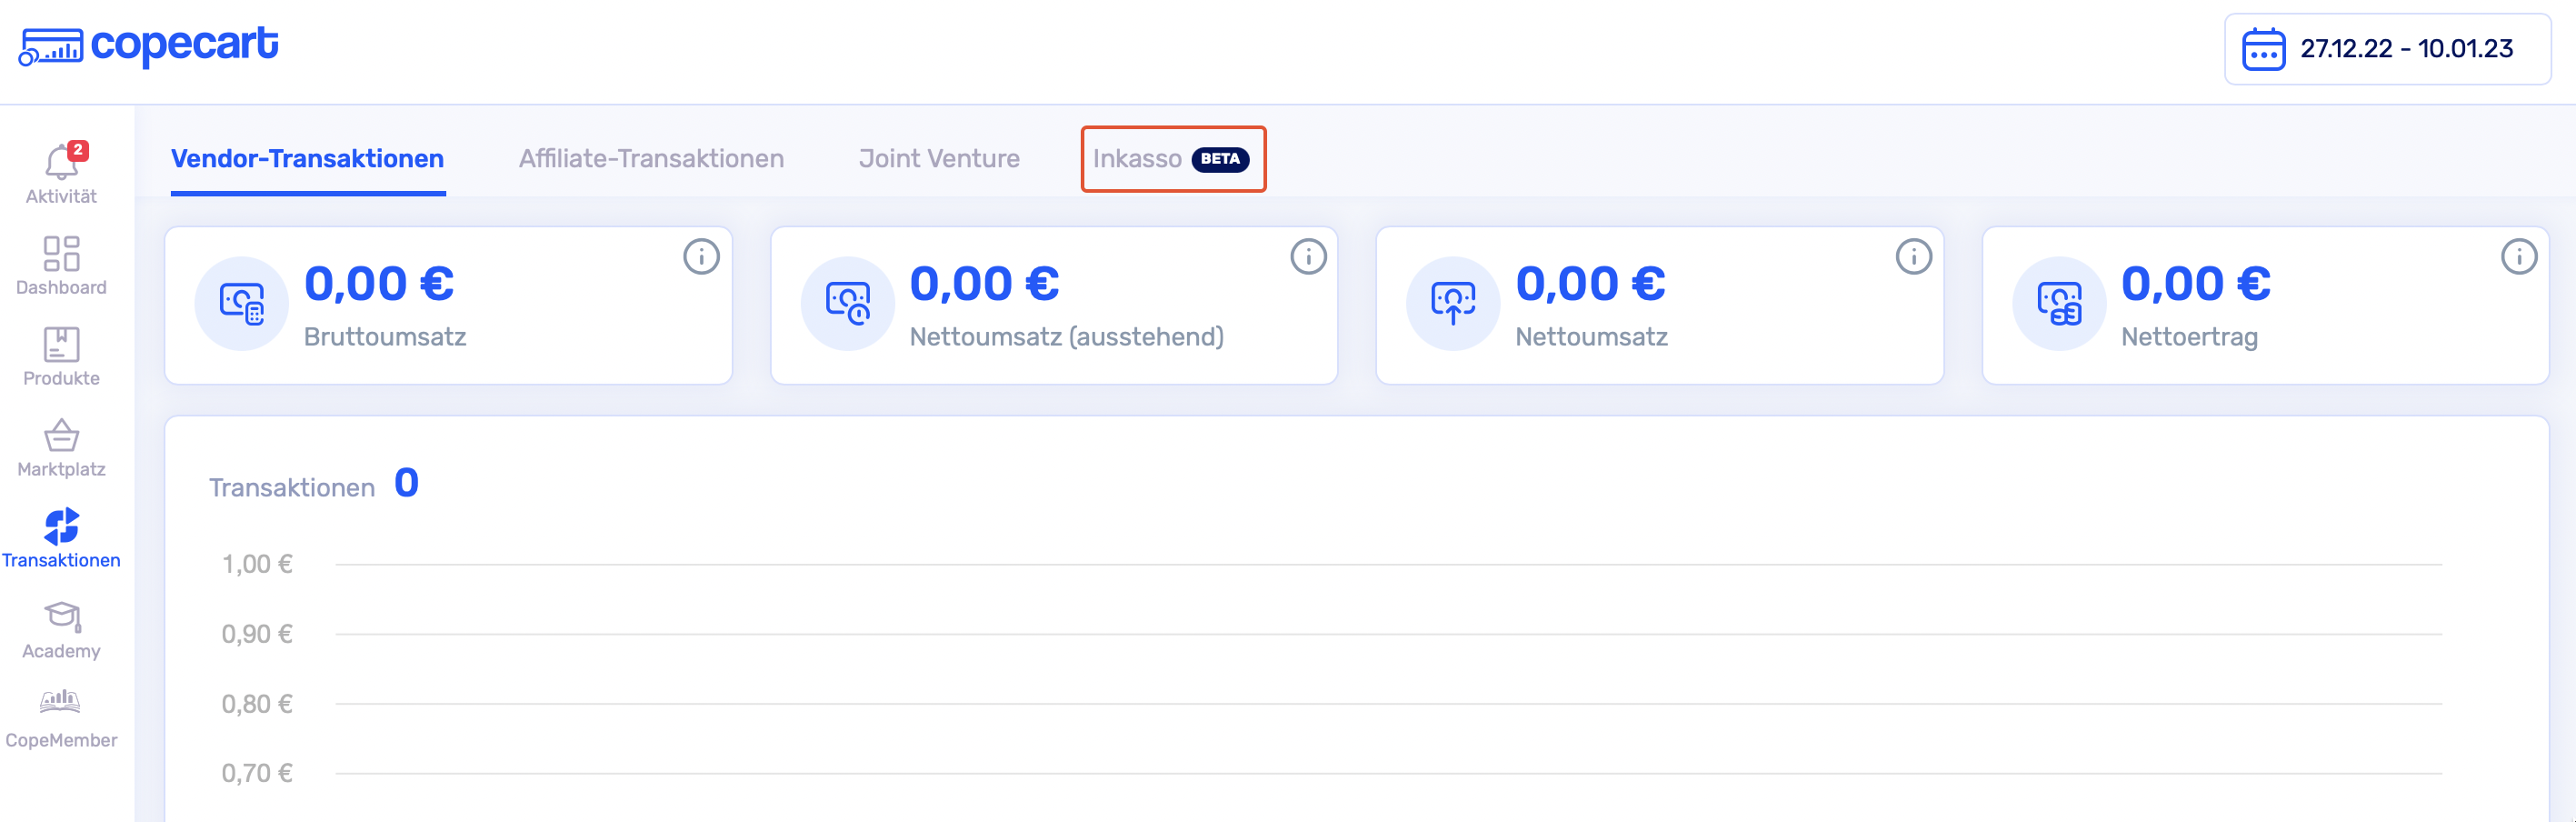Switch to Affiliate-Transaktionen tab
2576x822 pixels.
click(x=651, y=159)
